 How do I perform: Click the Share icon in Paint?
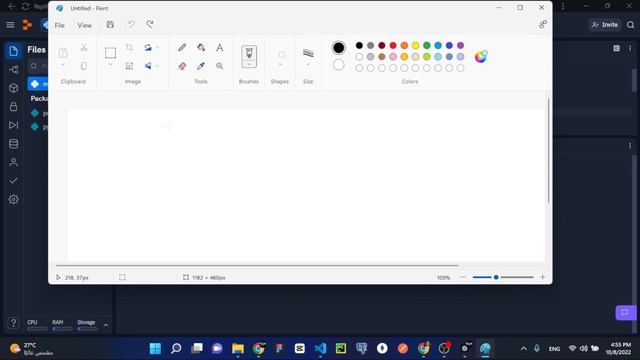pos(542,24)
